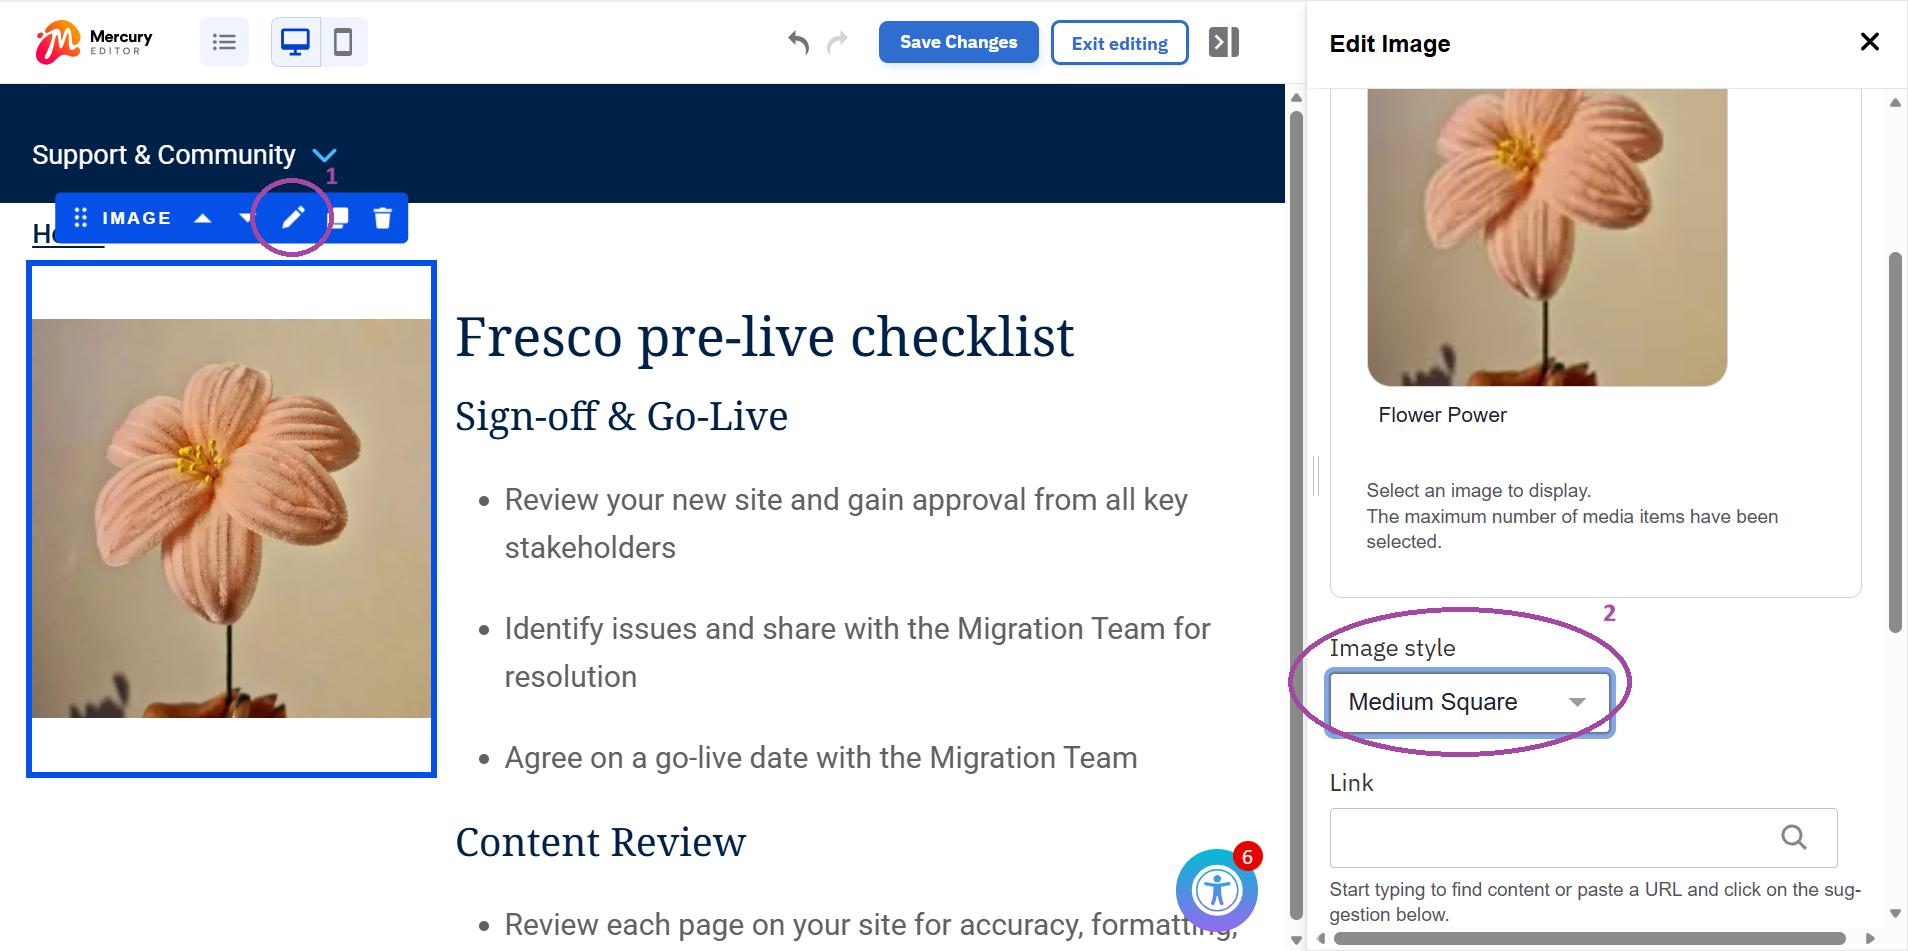This screenshot has height=951, width=1908.
Task: Switch to desktop preview mode
Action: 295,42
